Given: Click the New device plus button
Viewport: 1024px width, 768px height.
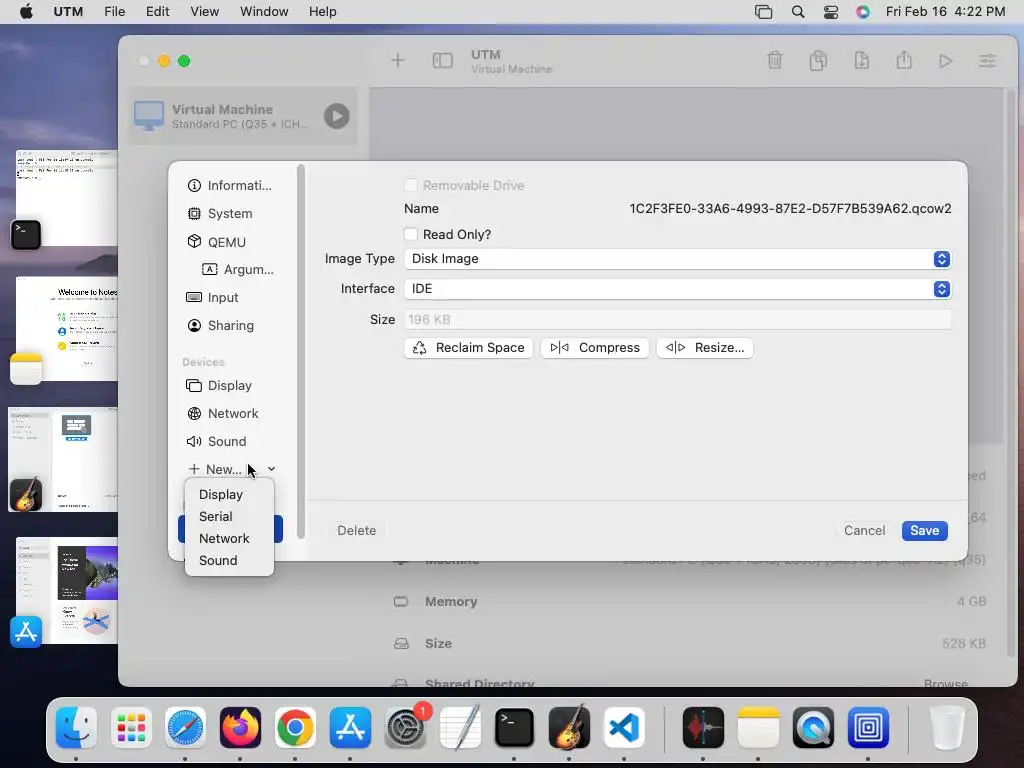Looking at the screenshot, I should (215, 469).
